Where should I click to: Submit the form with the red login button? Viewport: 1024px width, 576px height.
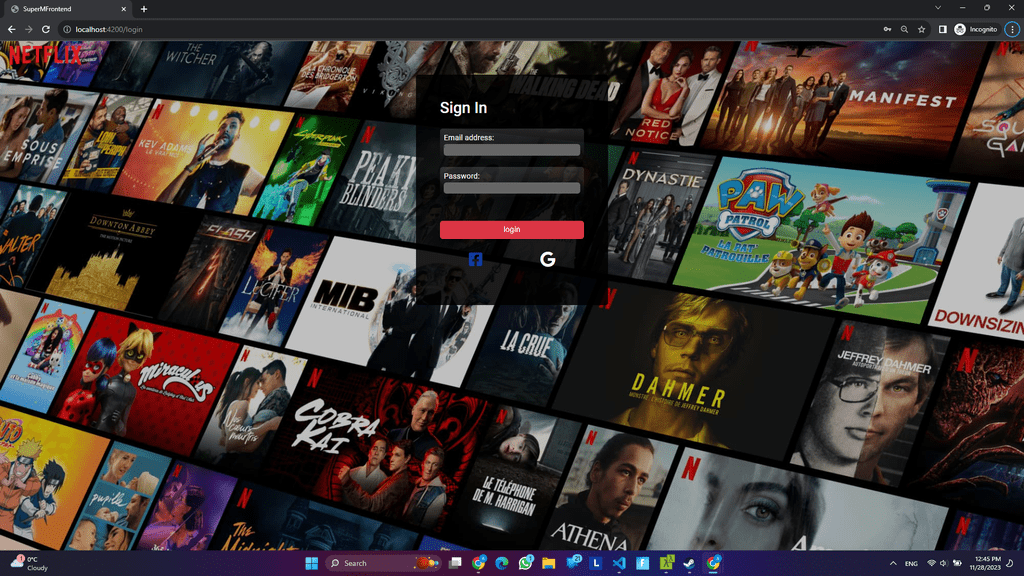pos(511,229)
